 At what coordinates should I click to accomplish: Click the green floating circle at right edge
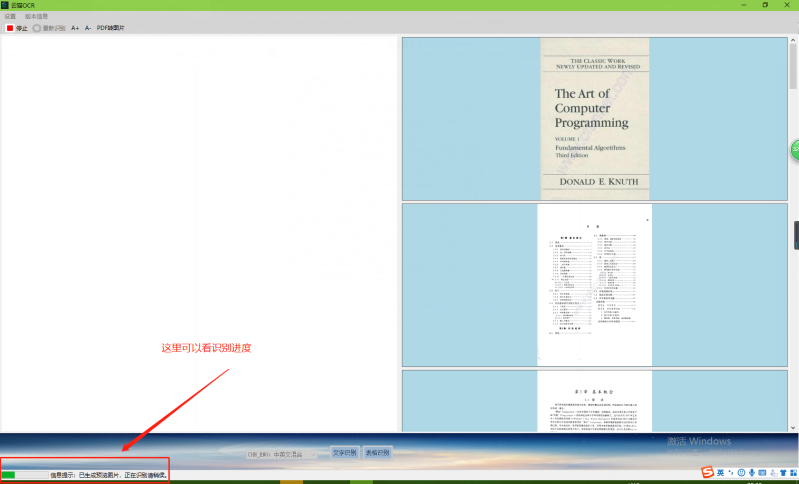click(795, 150)
